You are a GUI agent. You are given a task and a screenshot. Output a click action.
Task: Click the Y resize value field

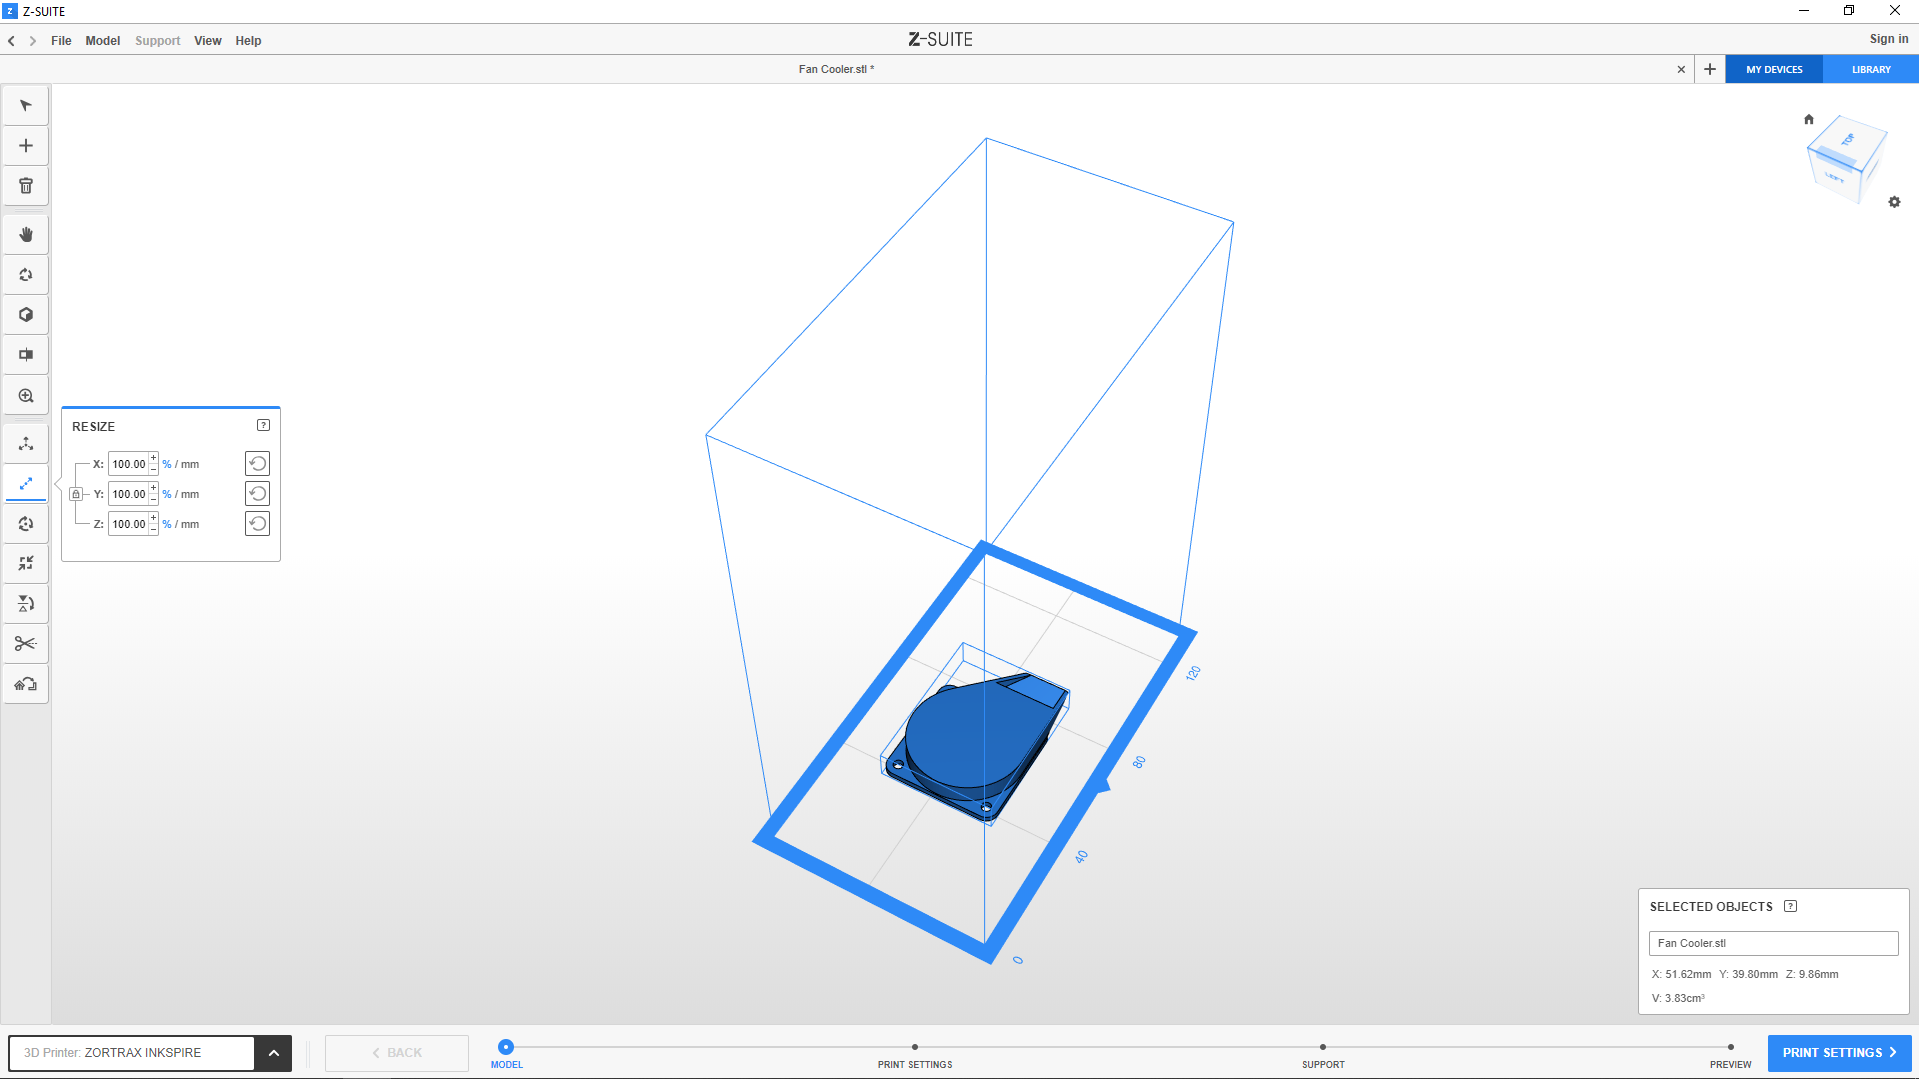click(128, 494)
